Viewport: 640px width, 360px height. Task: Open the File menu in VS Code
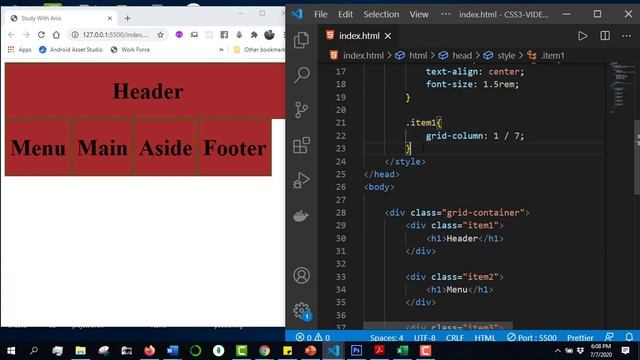click(321, 14)
